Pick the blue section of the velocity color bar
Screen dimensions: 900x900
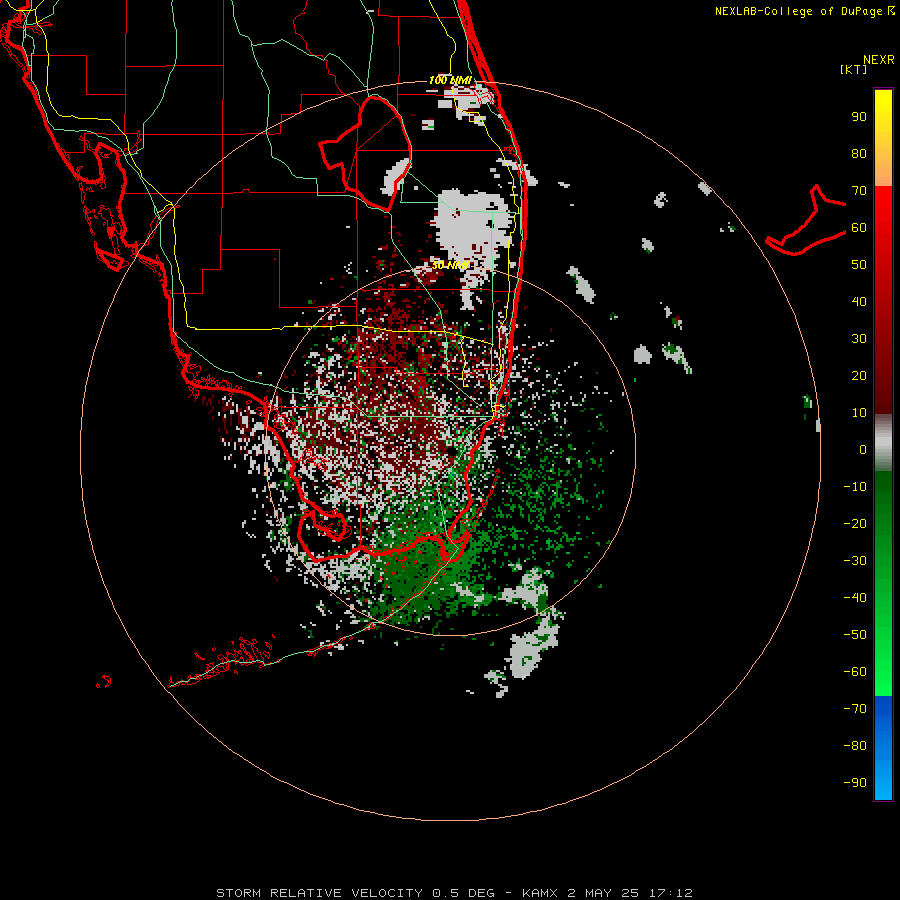(x=883, y=748)
